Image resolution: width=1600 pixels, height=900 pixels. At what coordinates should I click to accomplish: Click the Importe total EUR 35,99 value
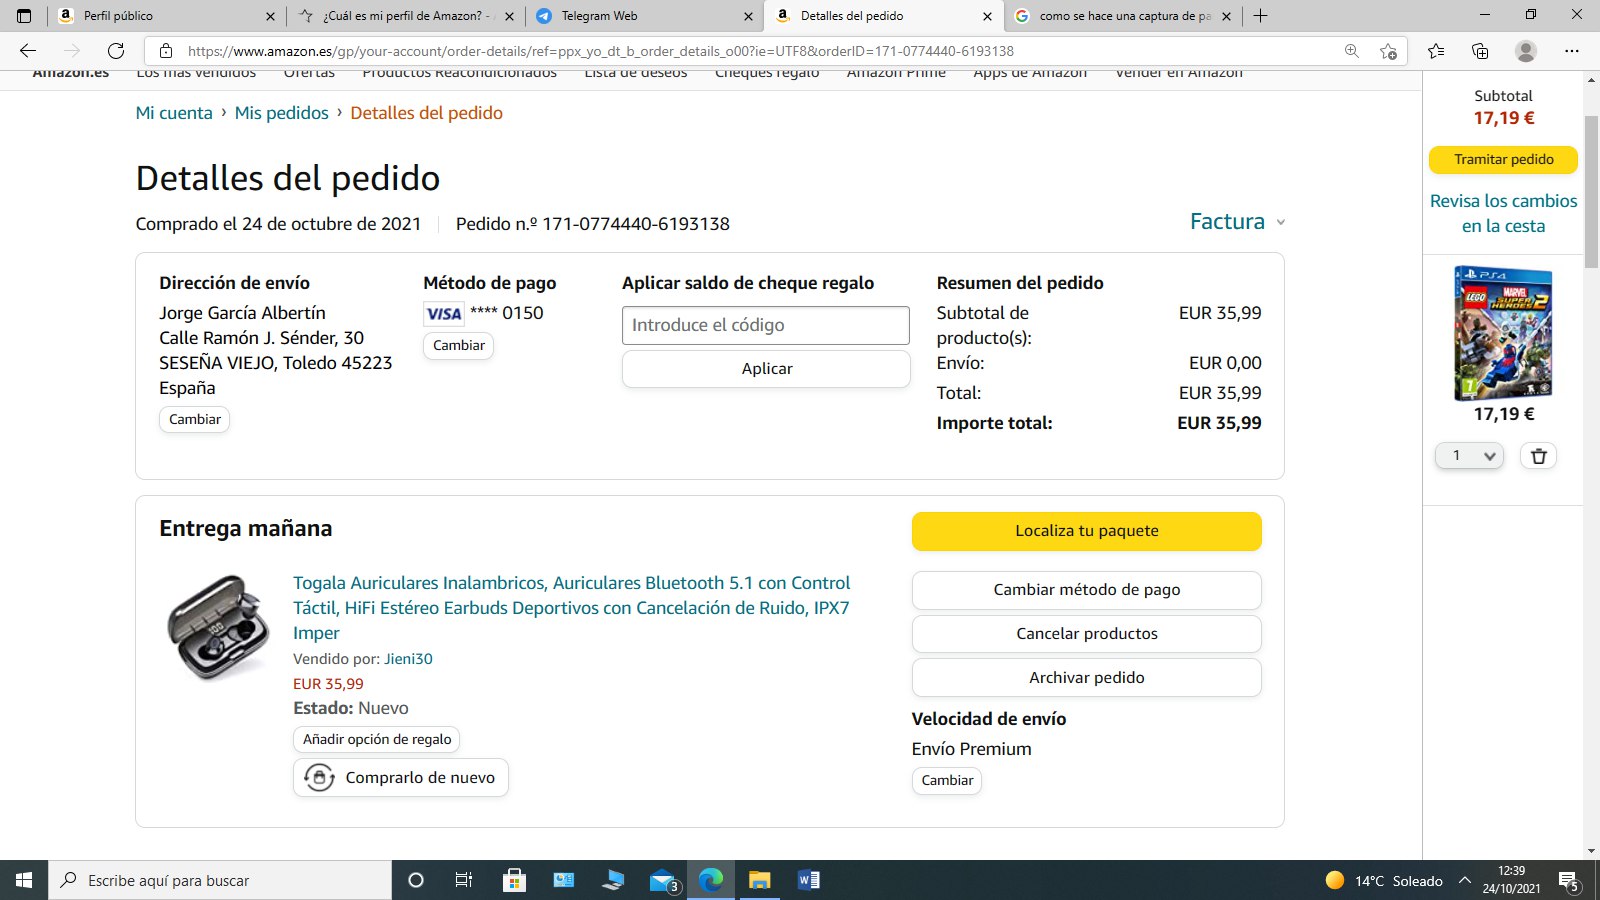pyautogui.click(x=1219, y=423)
